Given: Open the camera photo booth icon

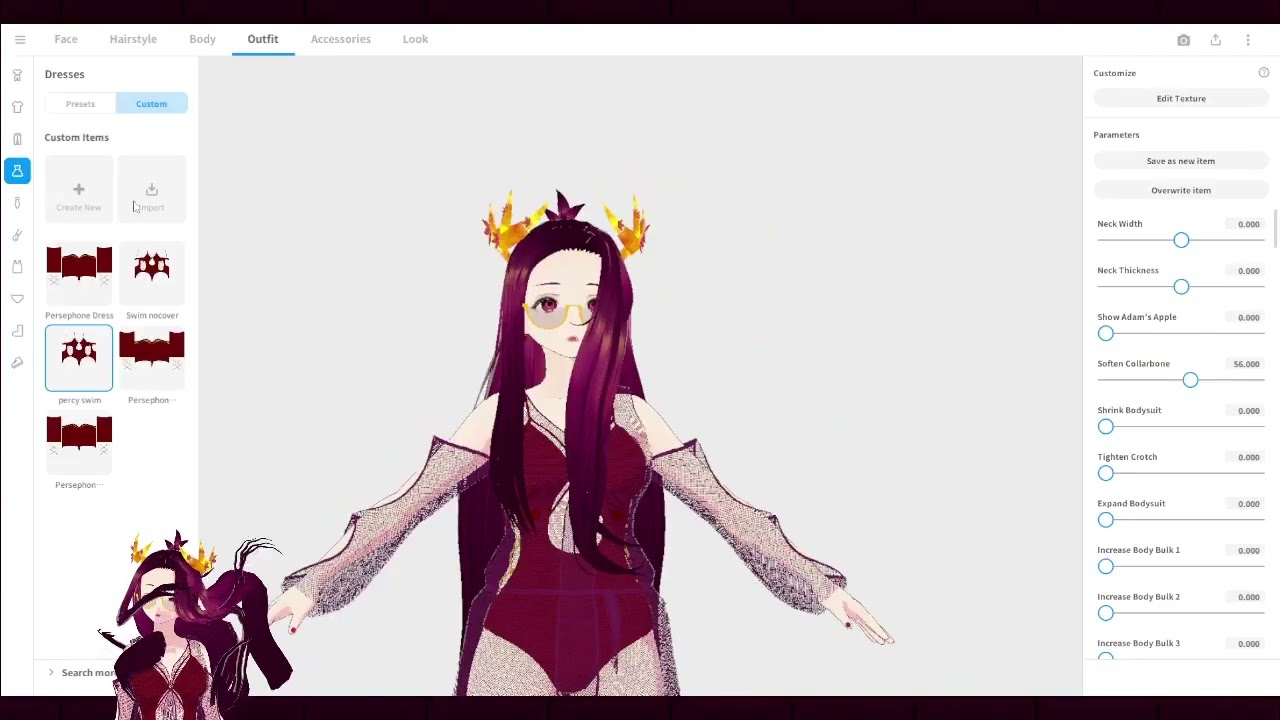Looking at the screenshot, I should (x=1184, y=40).
